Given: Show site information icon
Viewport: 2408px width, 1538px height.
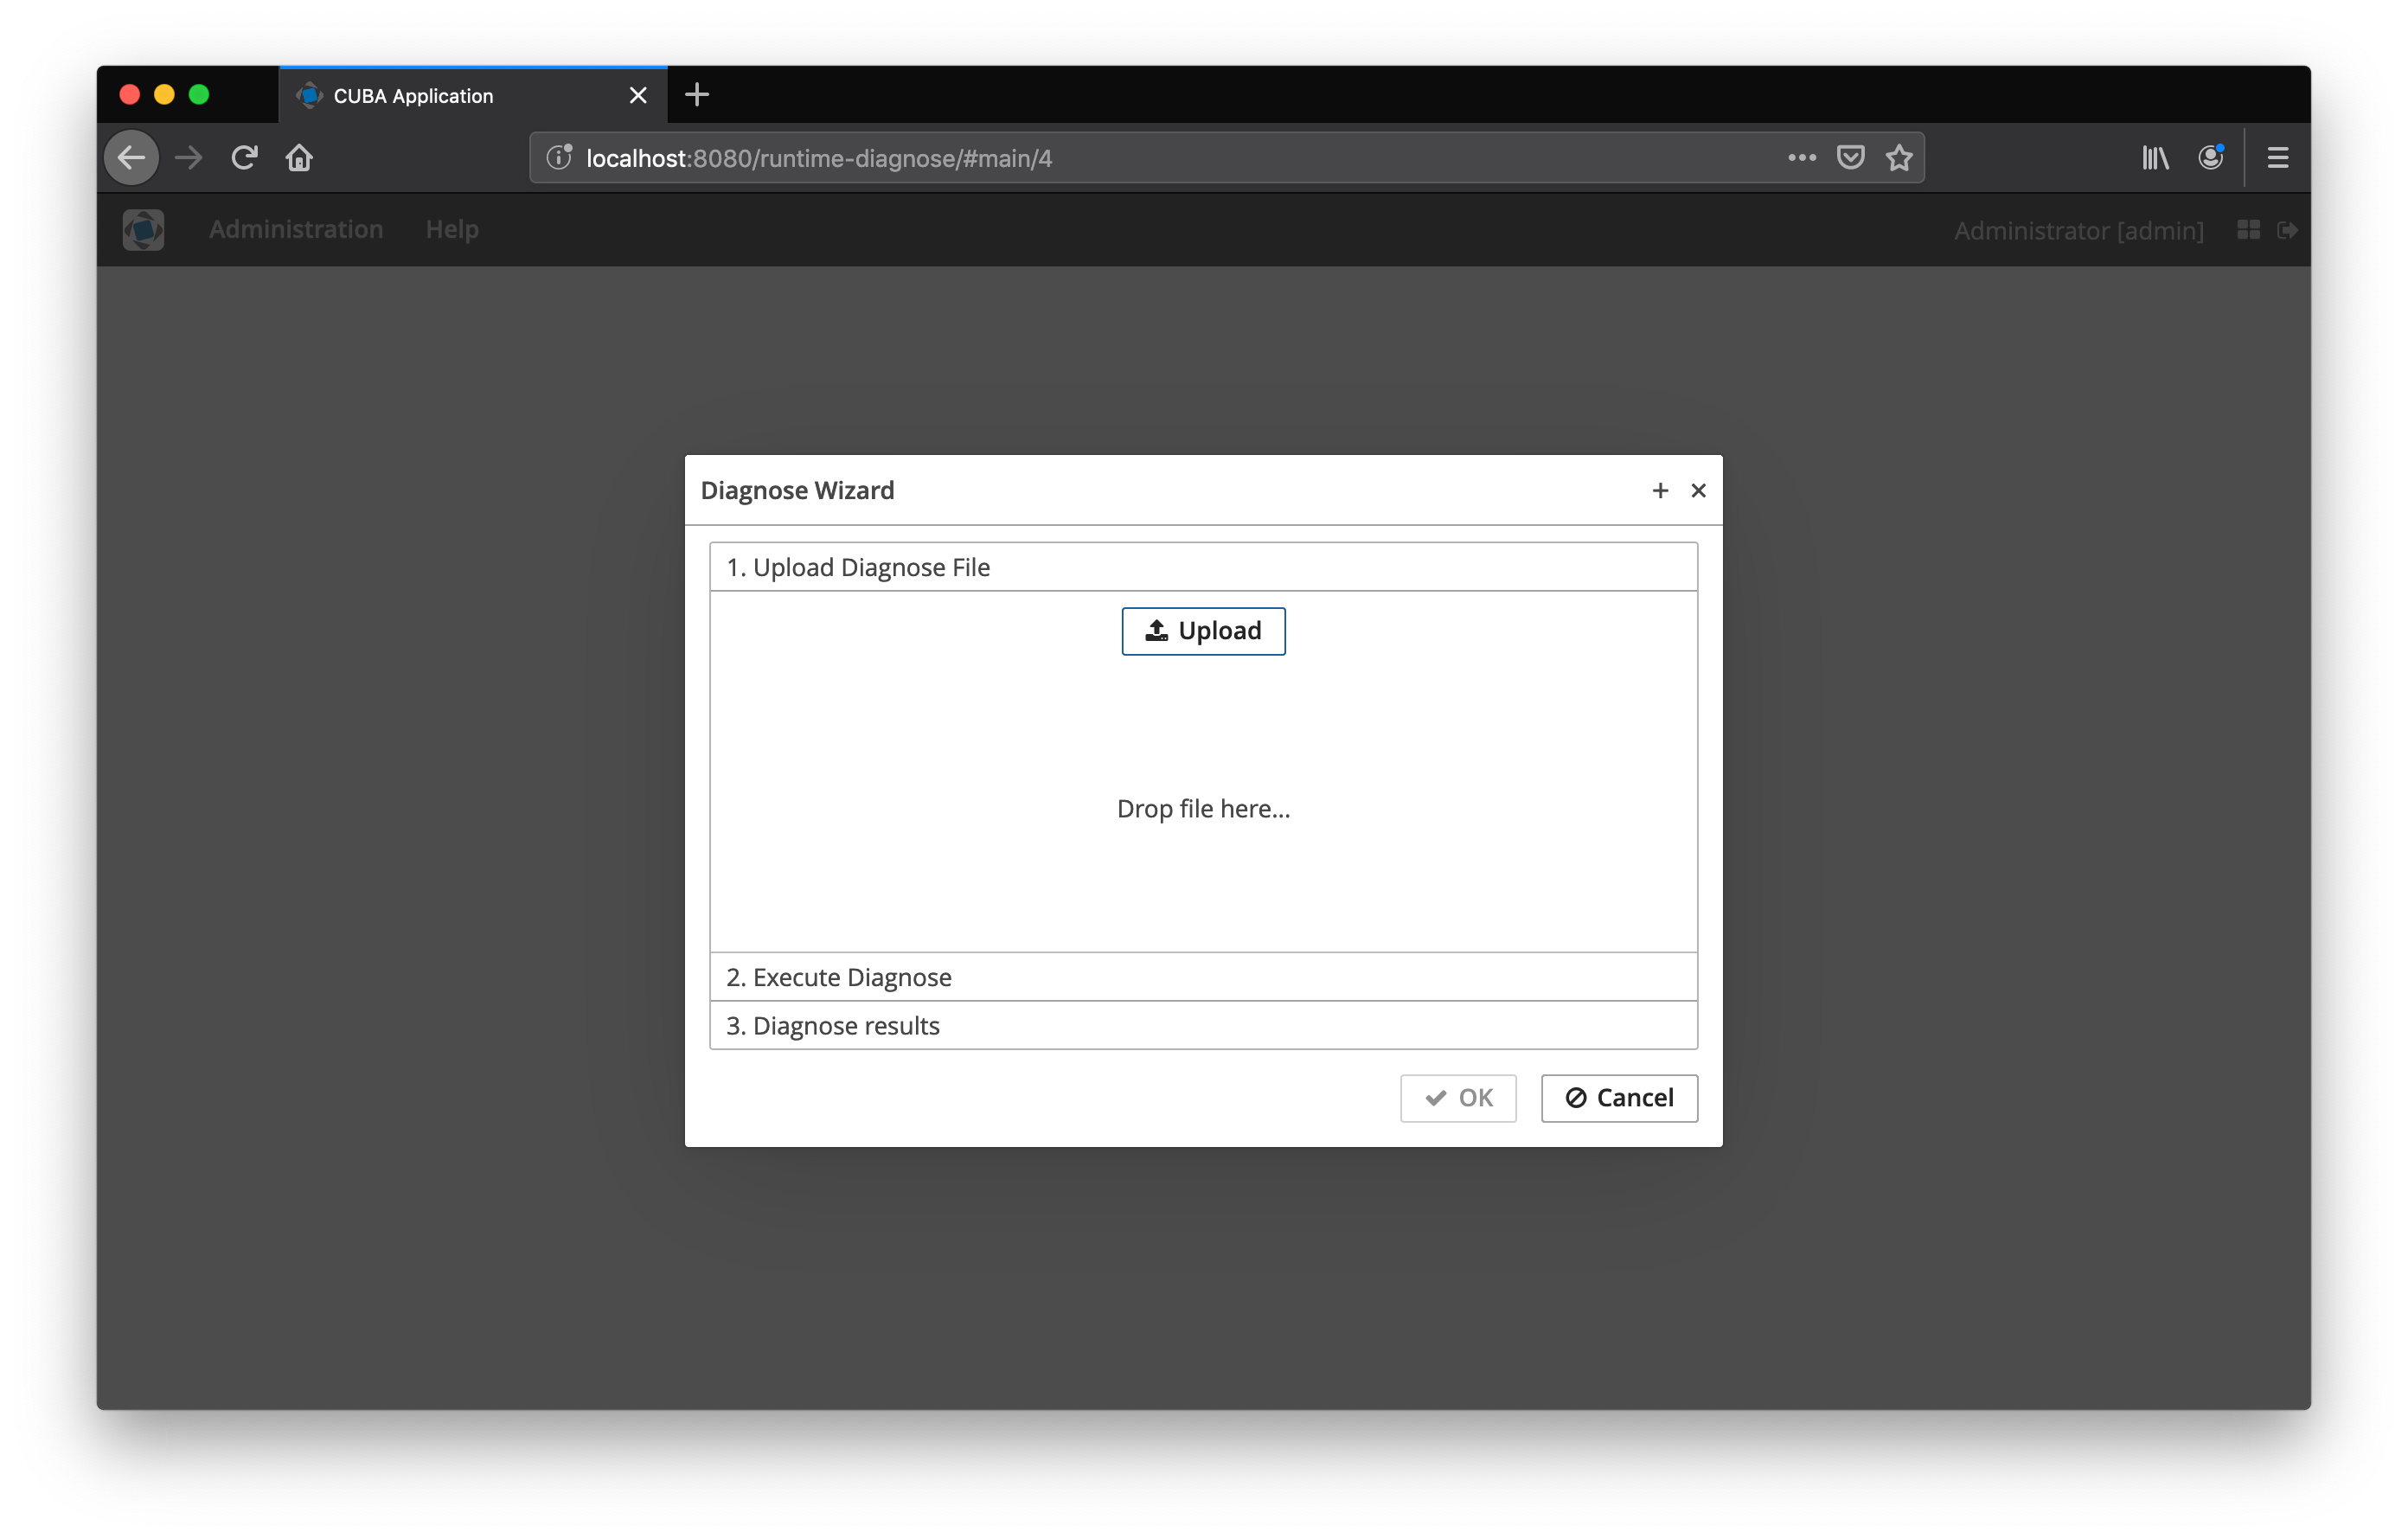Looking at the screenshot, I should point(558,157).
